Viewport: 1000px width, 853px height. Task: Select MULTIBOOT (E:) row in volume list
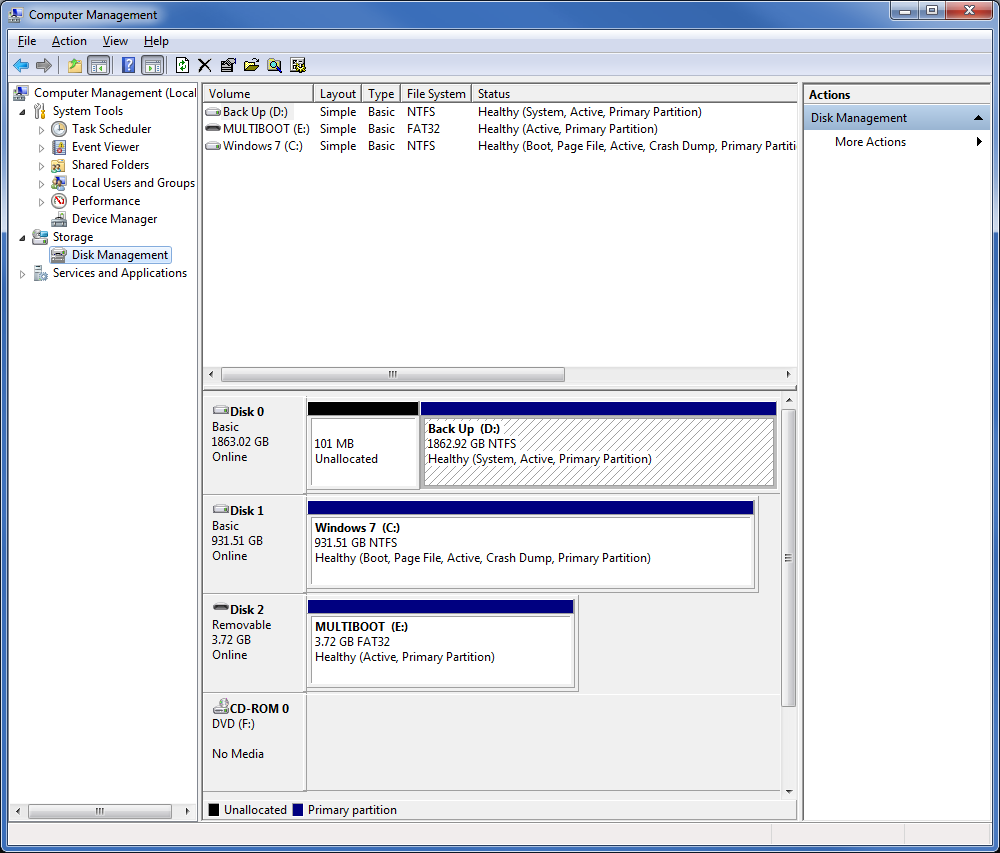coord(500,129)
